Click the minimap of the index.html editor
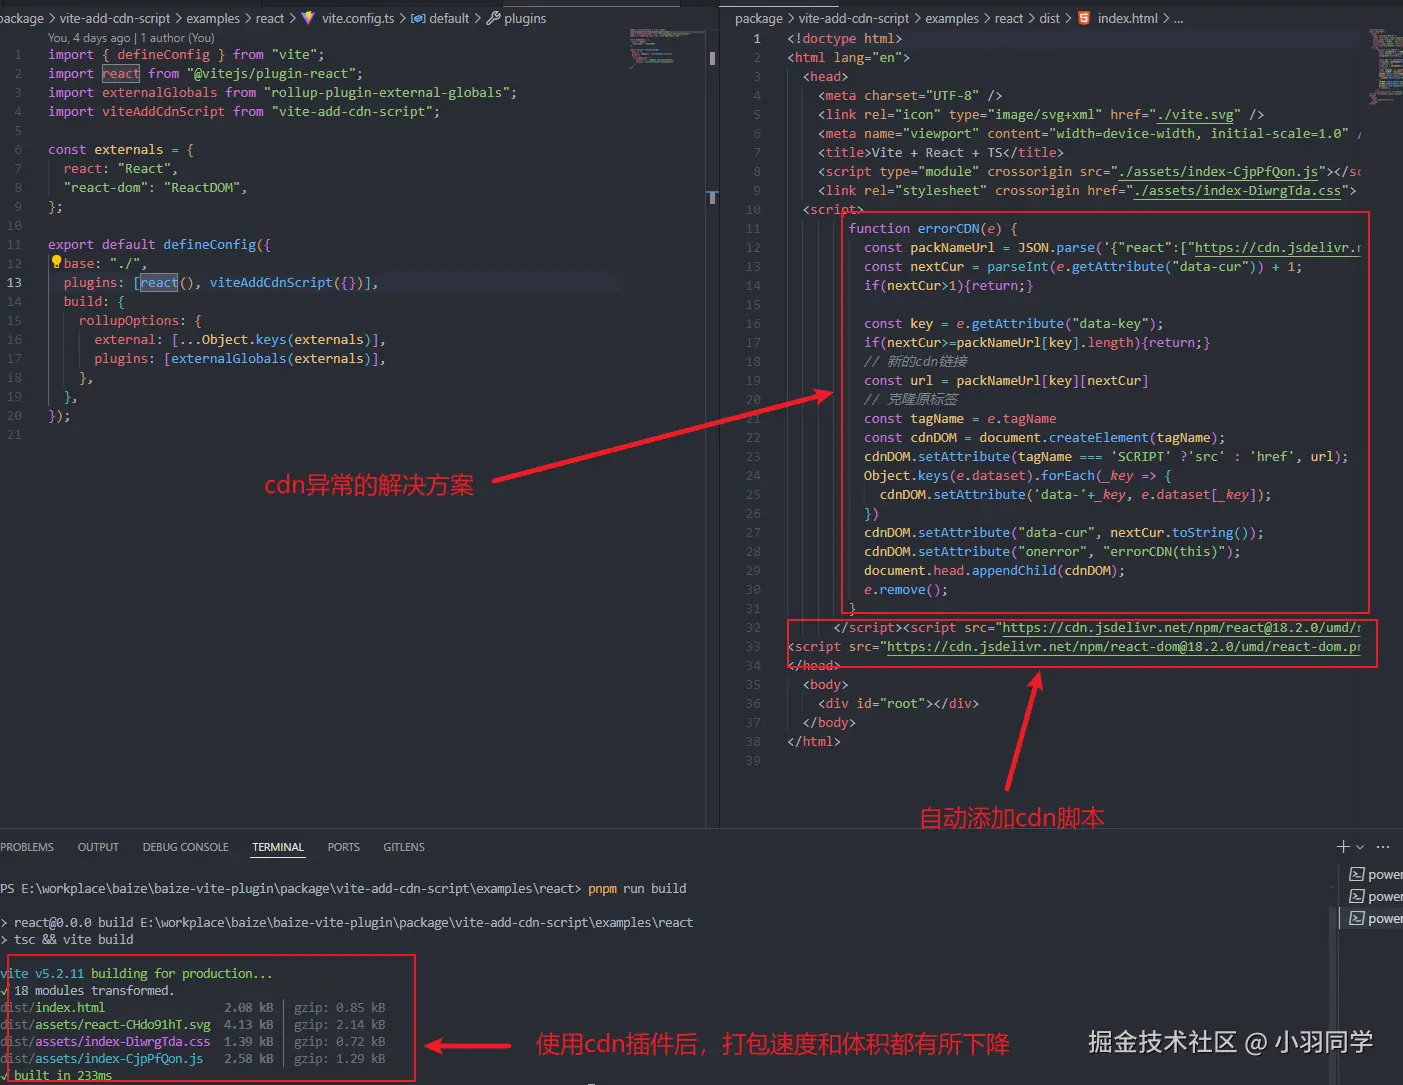This screenshot has height=1085, width=1403. 1385,68
